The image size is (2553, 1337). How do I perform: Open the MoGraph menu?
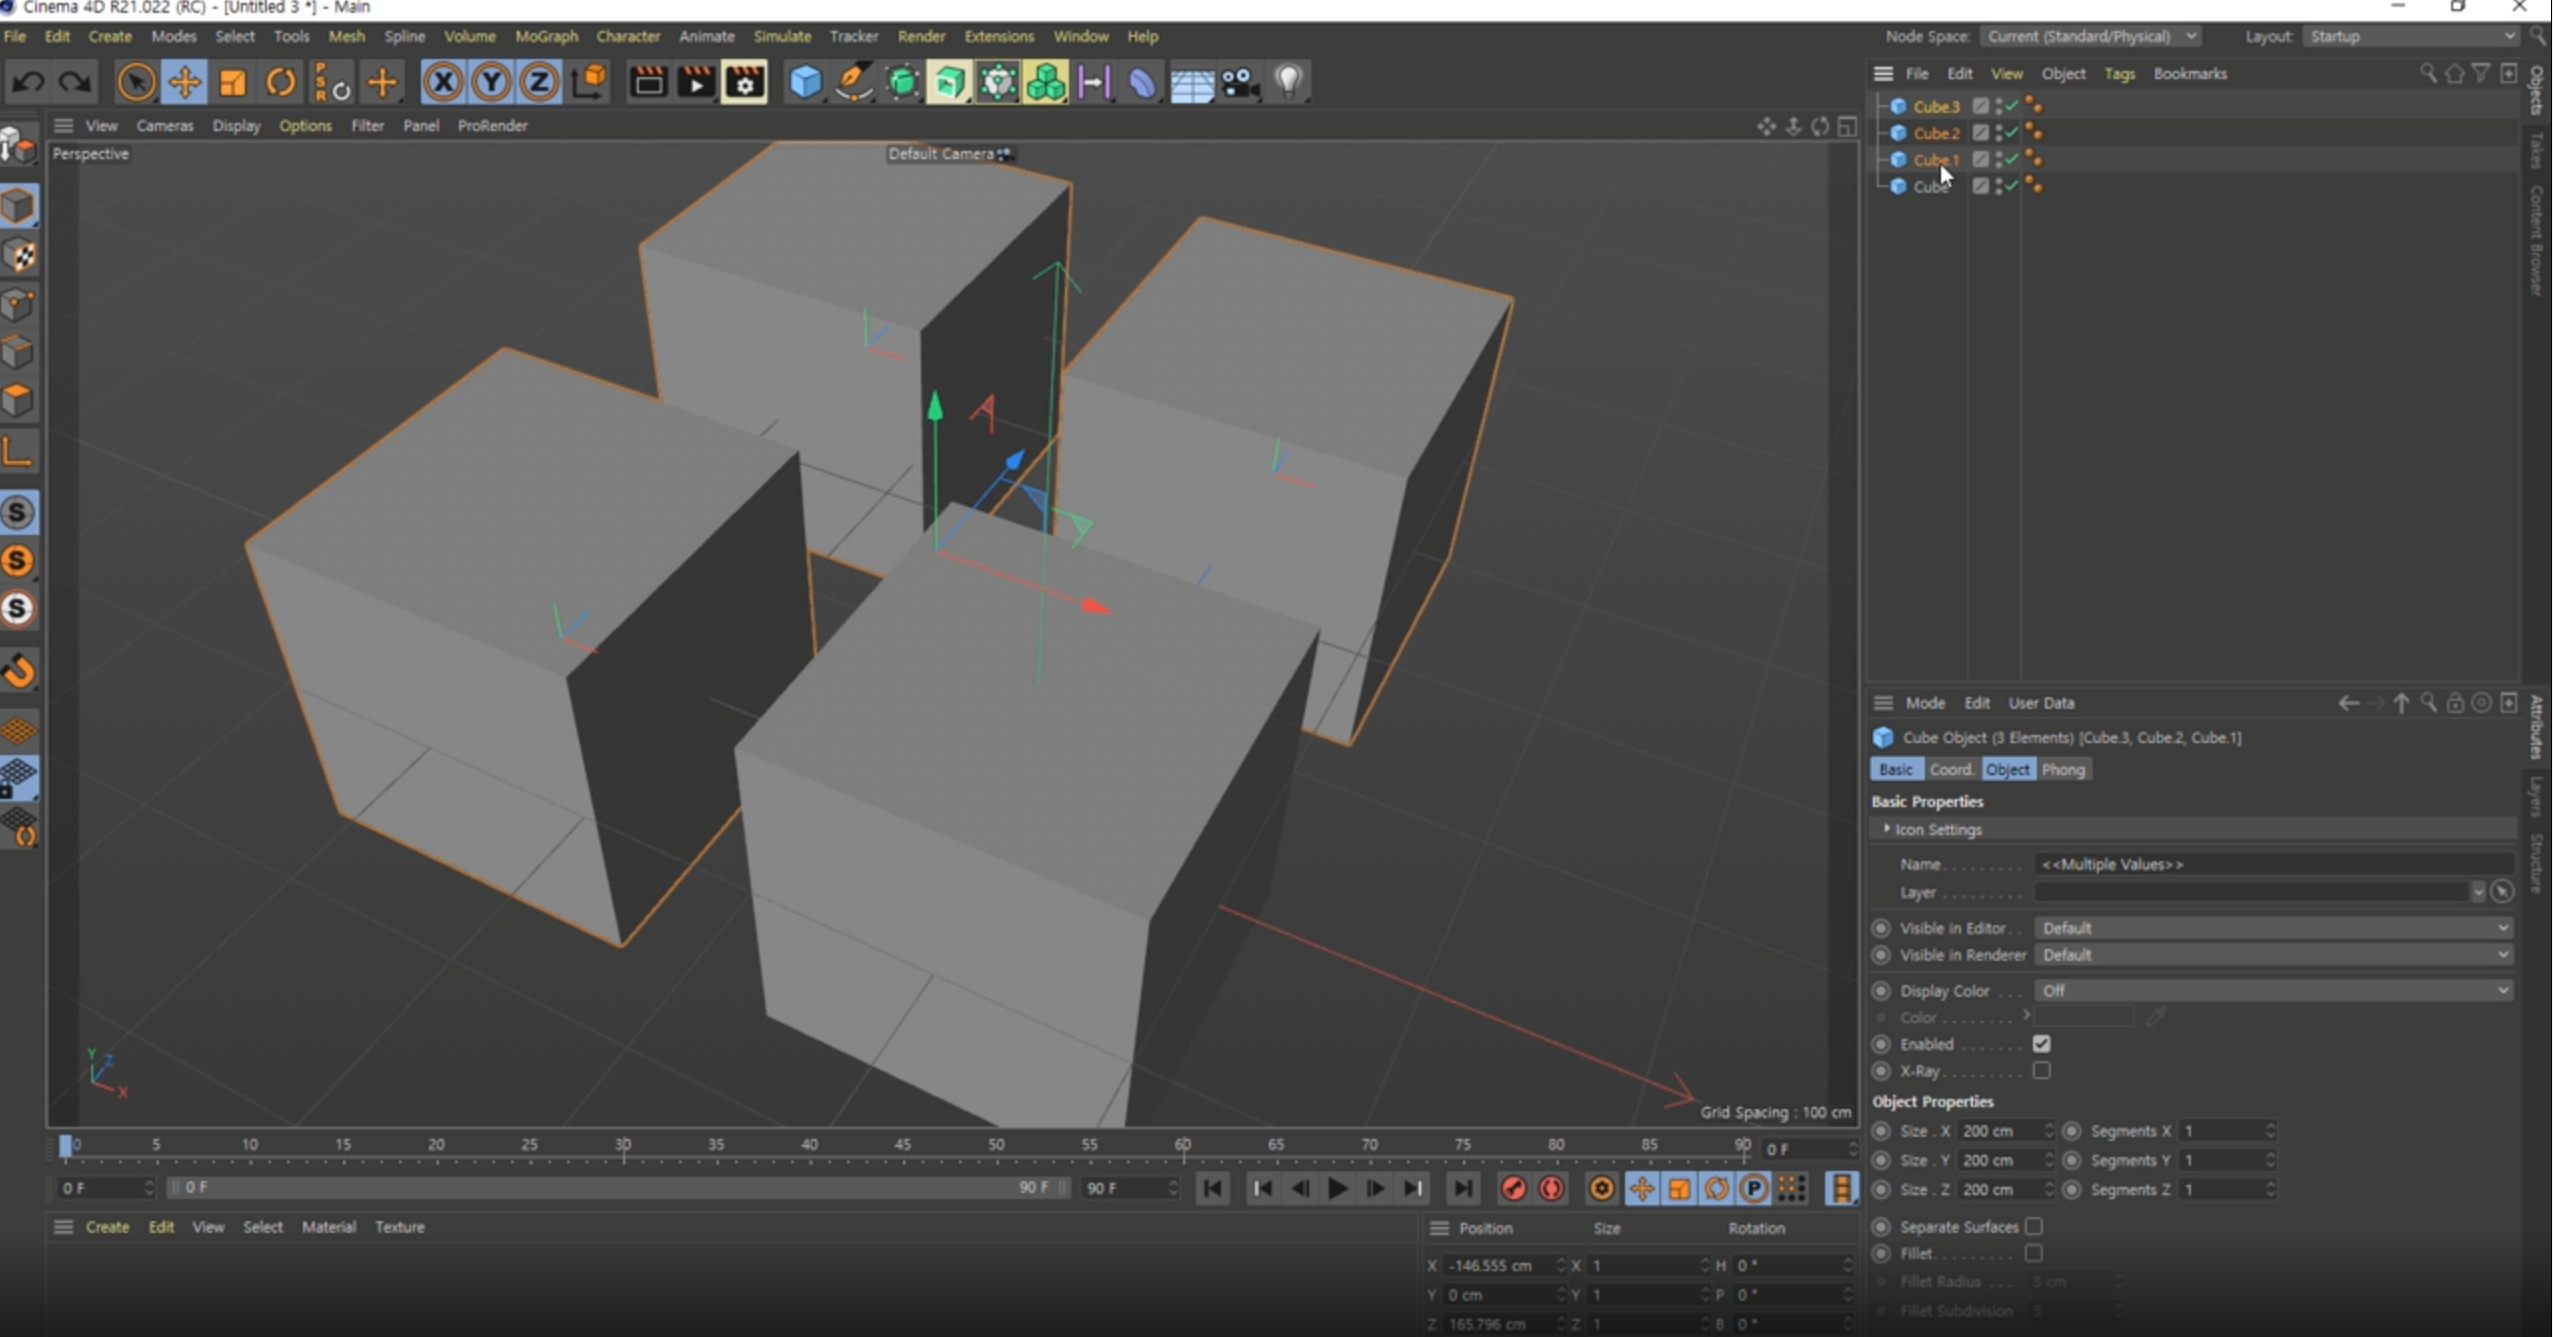pos(547,36)
